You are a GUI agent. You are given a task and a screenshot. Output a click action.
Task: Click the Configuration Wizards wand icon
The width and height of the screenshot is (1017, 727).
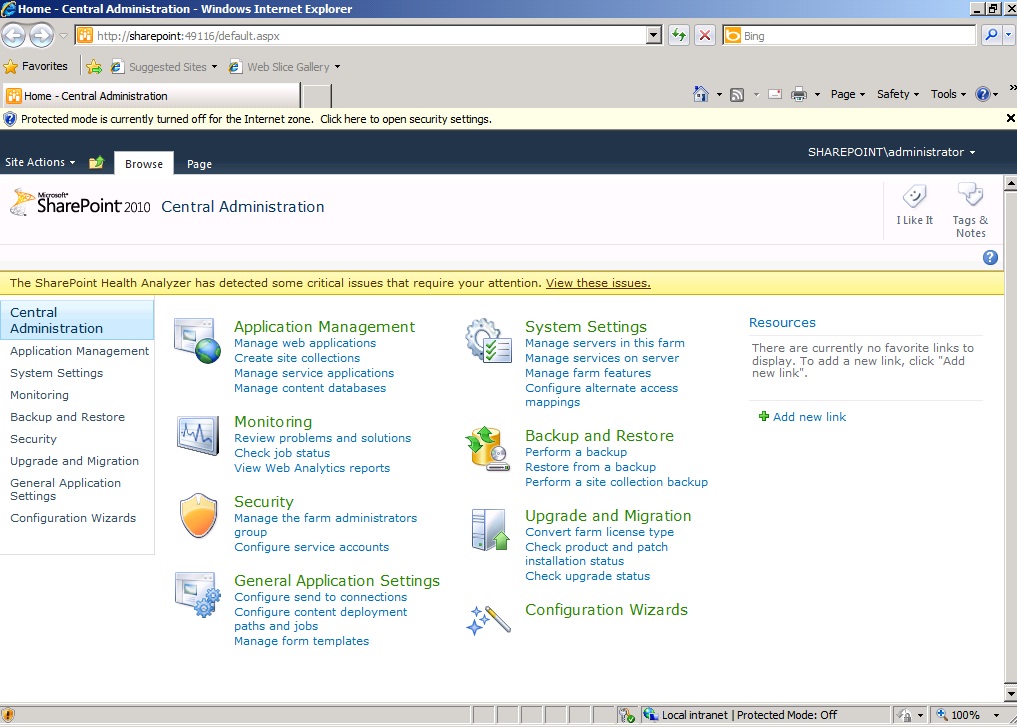tap(488, 620)
